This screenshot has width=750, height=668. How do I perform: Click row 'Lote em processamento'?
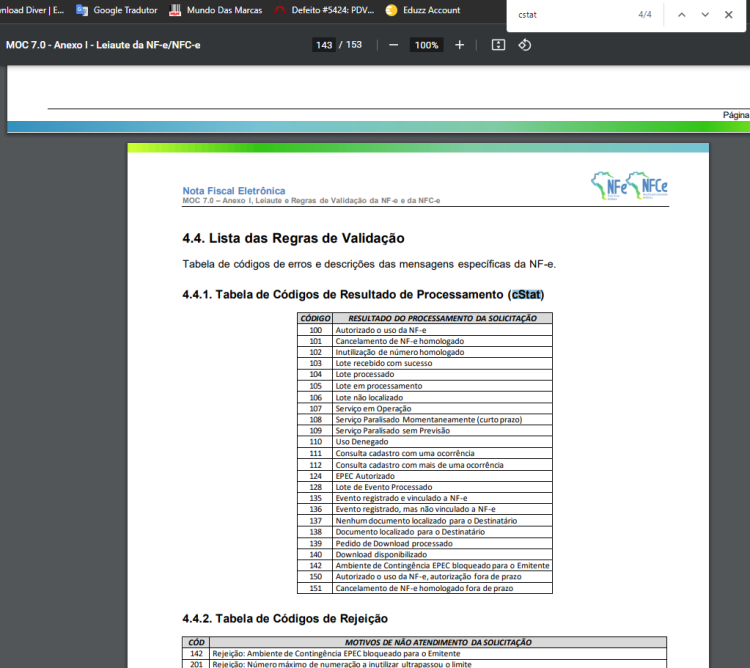[425, 386]
